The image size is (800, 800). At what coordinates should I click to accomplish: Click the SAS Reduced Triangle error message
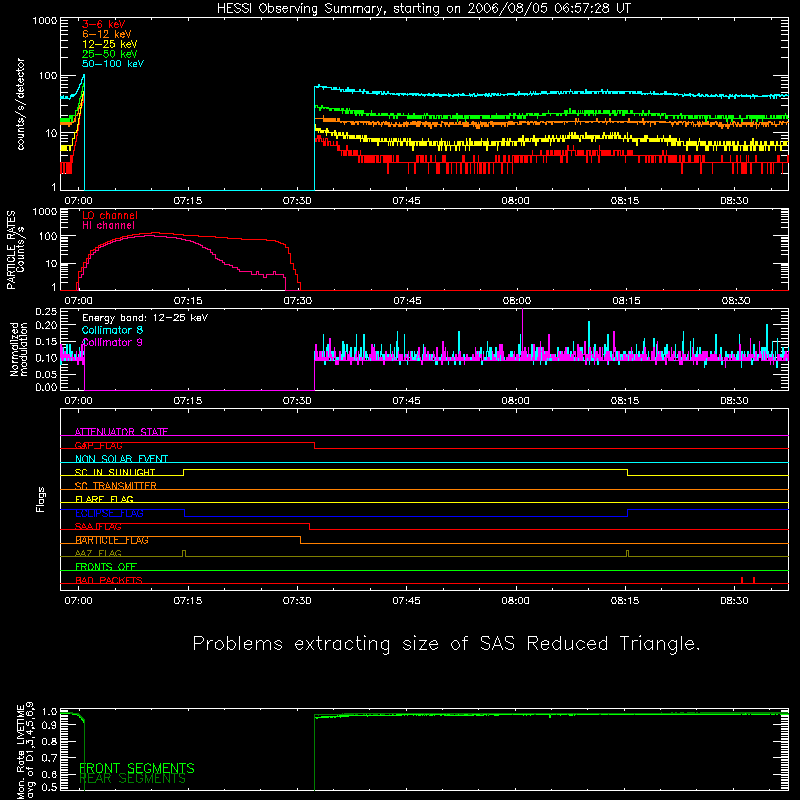(x=446, y=644)
